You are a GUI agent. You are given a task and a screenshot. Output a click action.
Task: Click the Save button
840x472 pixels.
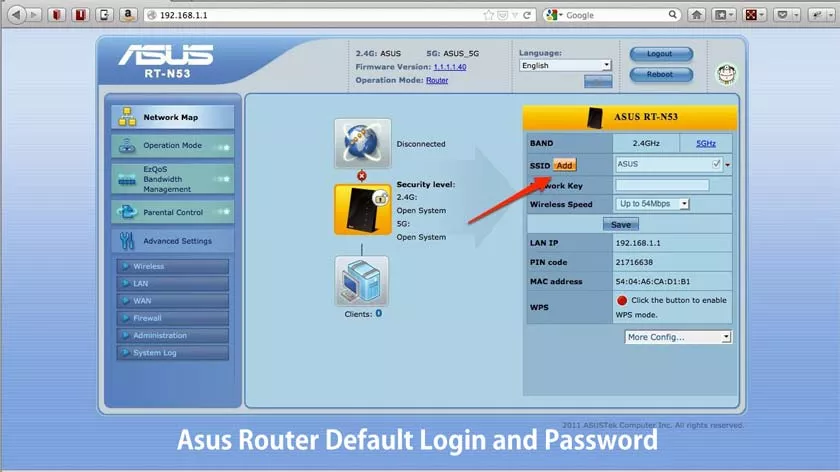(x=621, y=224)
